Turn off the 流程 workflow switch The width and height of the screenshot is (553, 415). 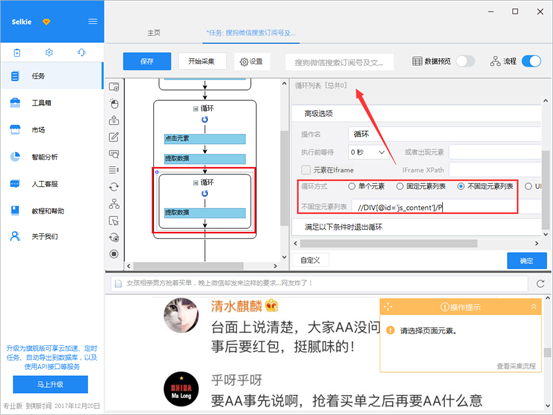tap(531, 61)
